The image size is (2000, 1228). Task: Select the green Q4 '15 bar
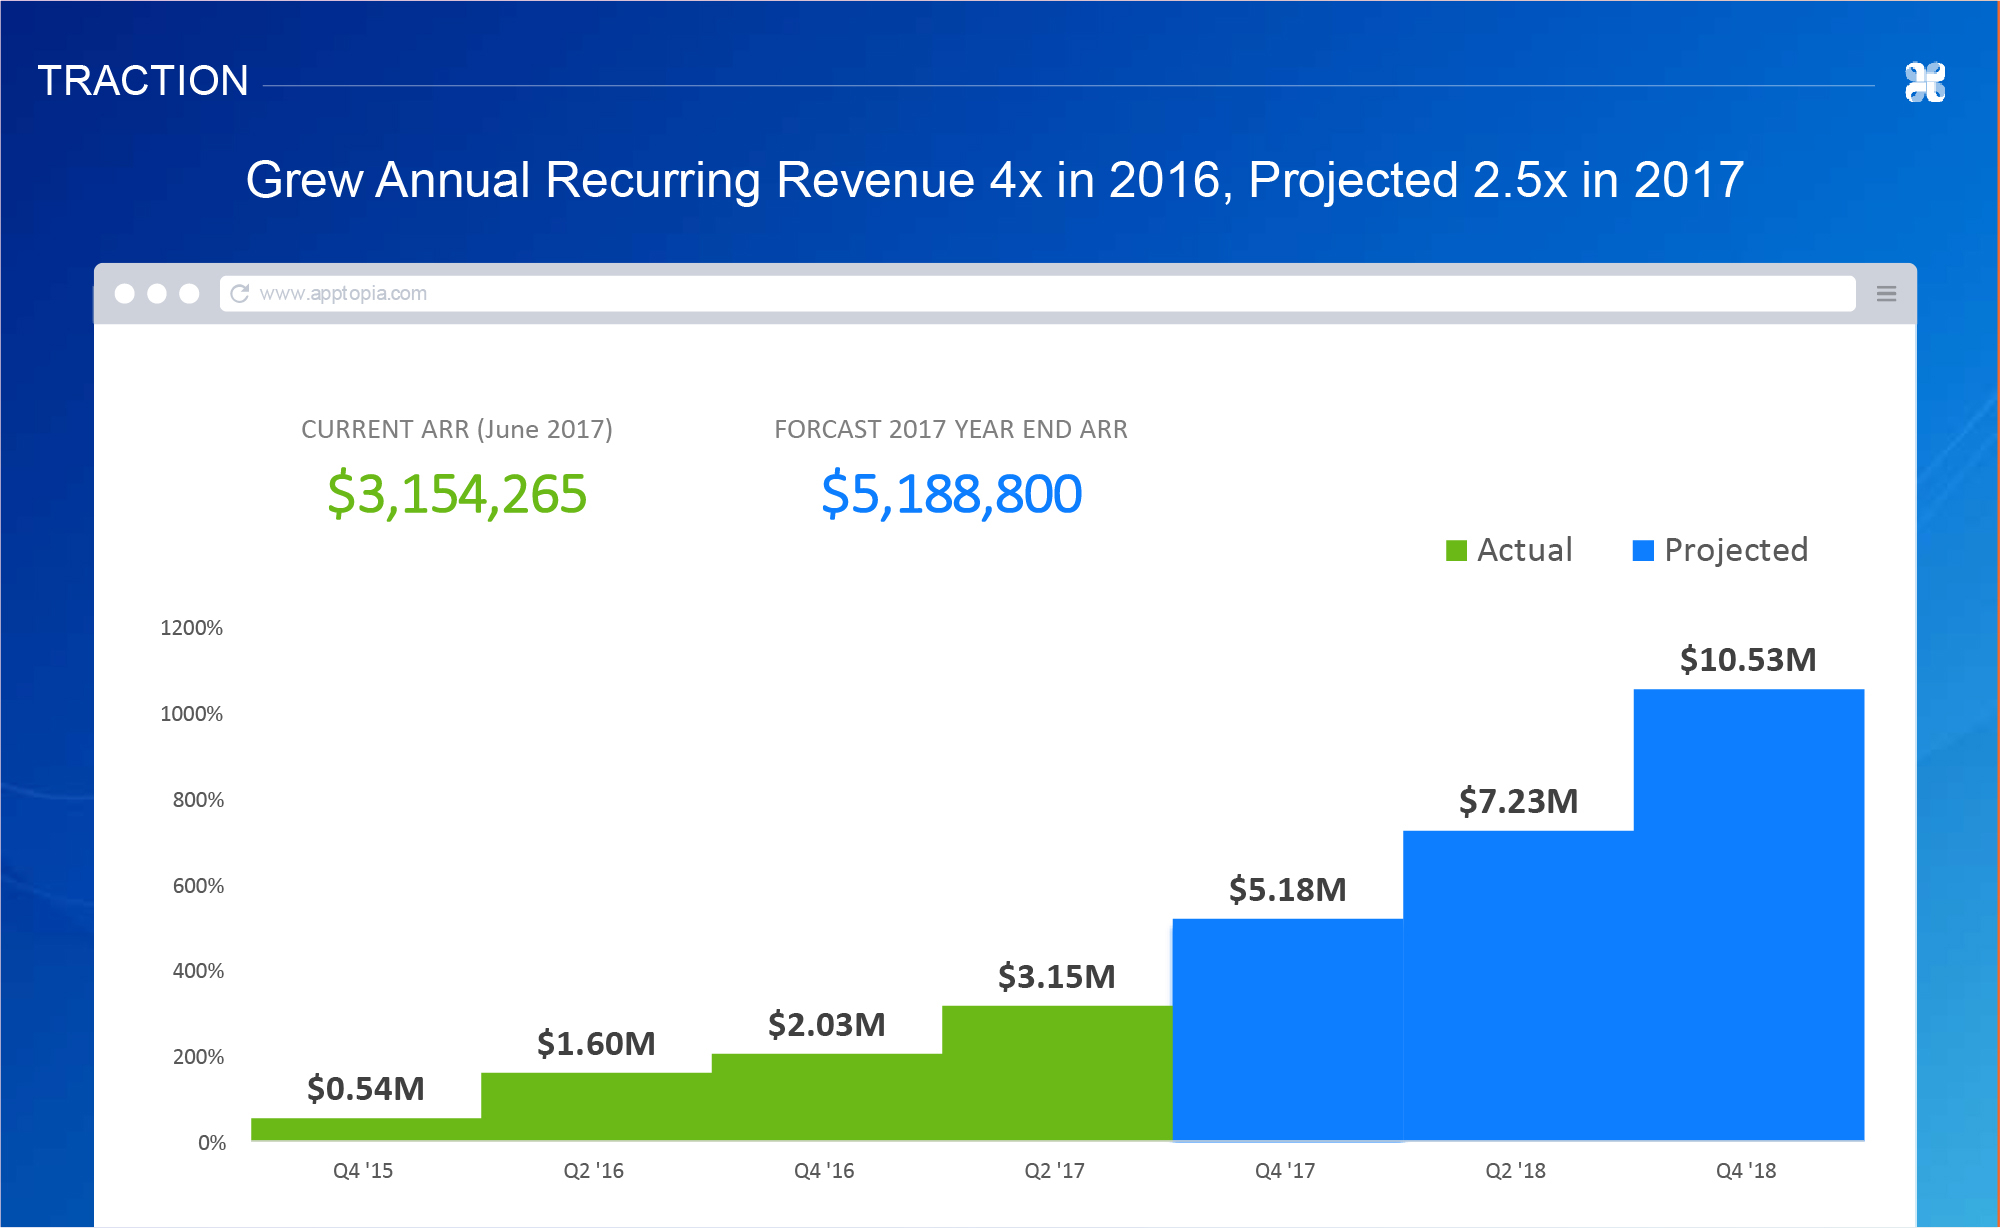(366, 1129)
